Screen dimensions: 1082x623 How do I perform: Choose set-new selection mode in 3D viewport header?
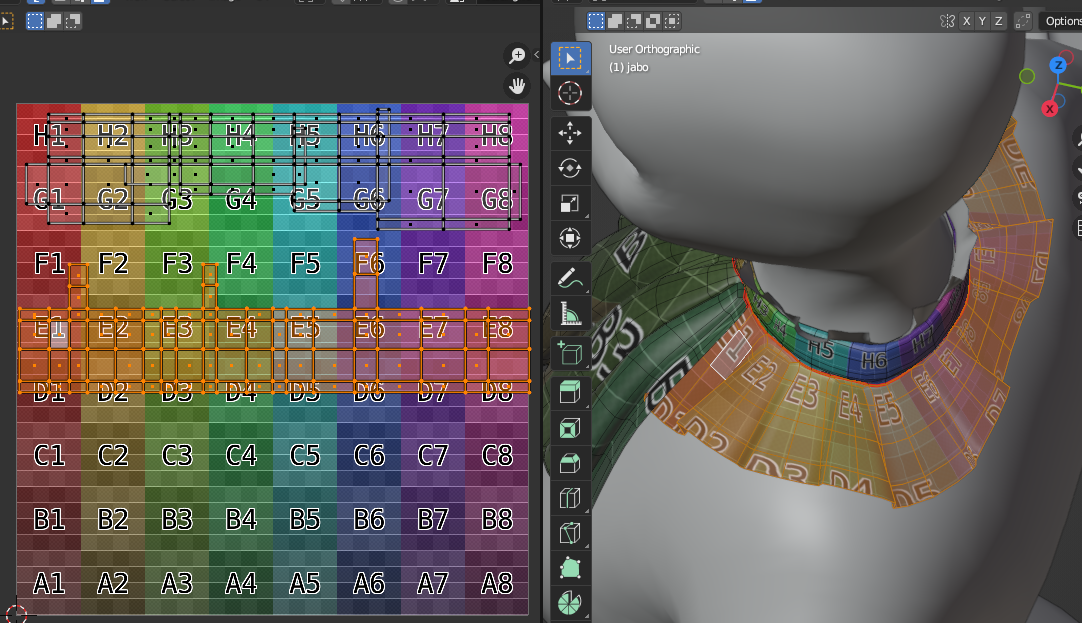pos(596,21)
